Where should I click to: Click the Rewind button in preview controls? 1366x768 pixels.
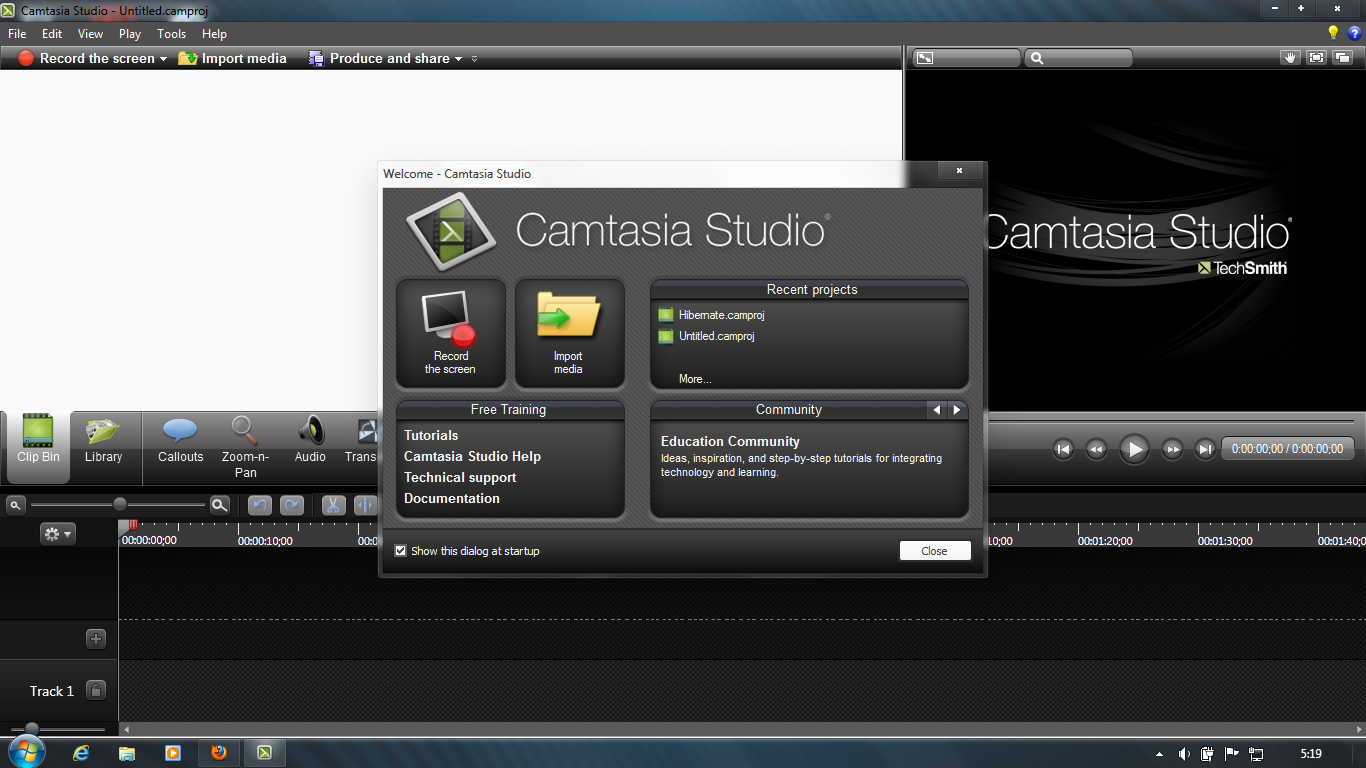tap(1096, 449)
